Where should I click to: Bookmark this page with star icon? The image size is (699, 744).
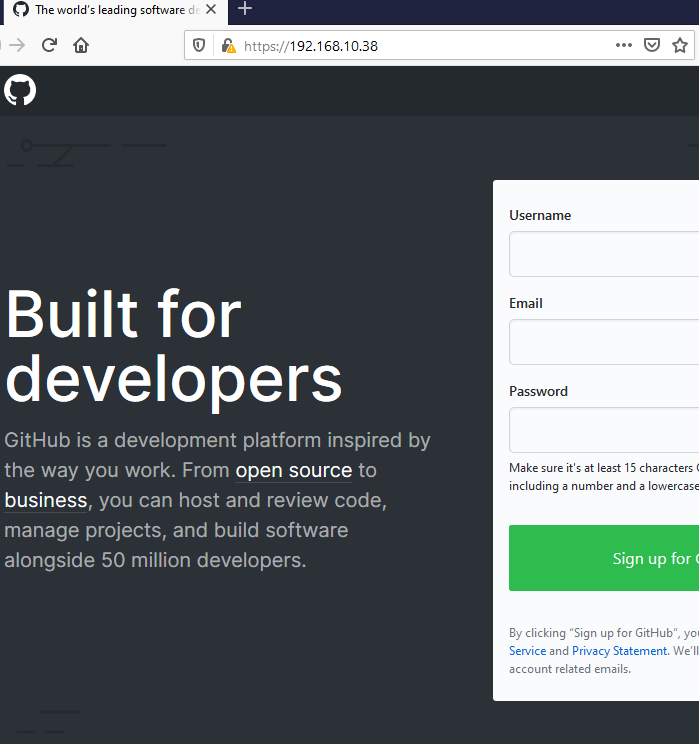pos(680,45)
